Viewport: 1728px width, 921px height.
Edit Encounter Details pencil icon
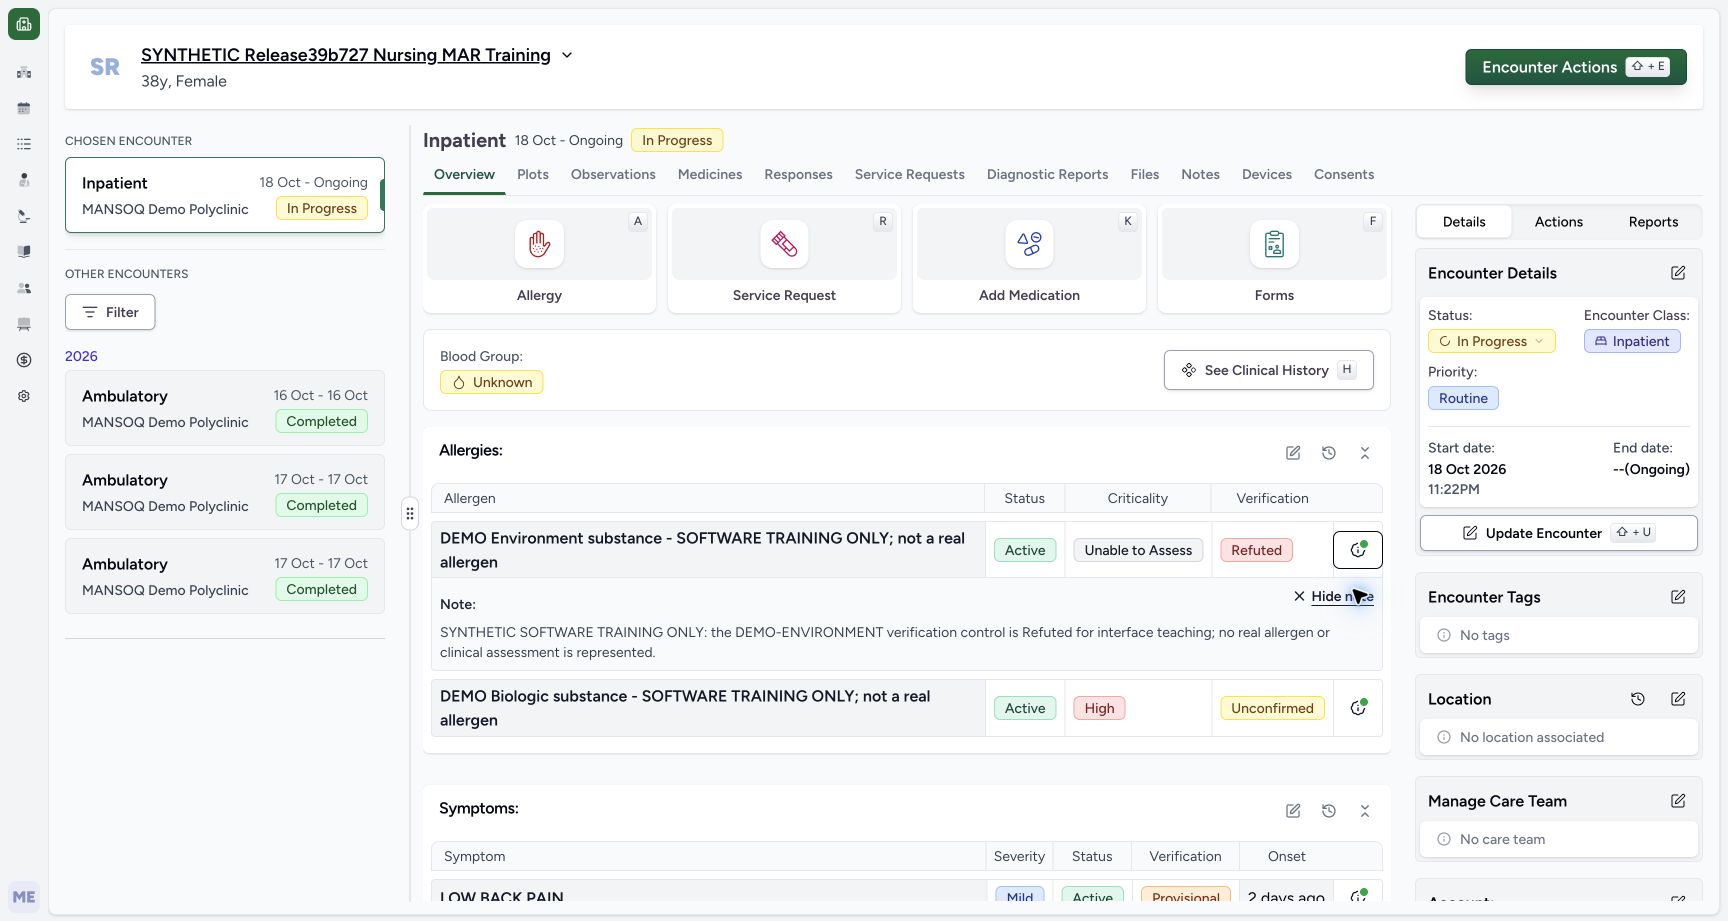[1678, 273]
